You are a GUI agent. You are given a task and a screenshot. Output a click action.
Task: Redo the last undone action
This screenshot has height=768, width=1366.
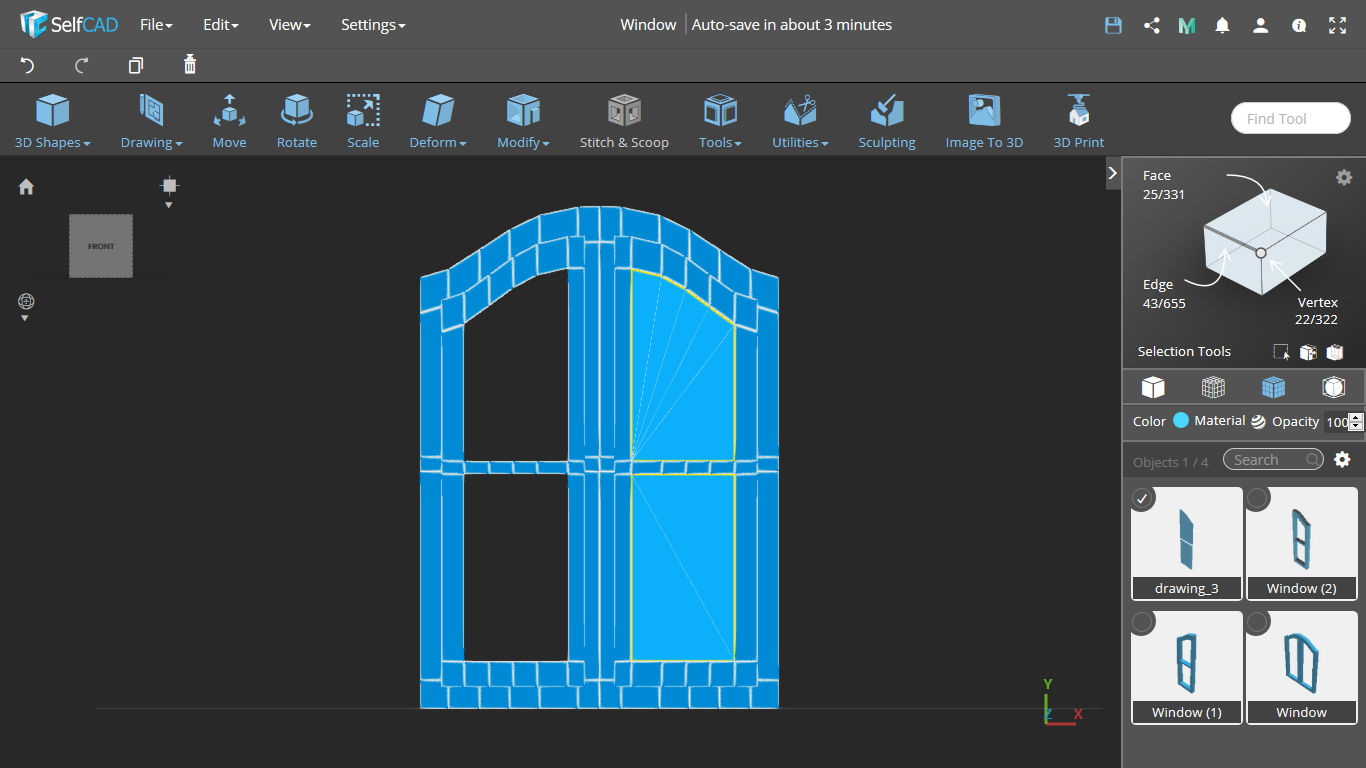(x=82, y=65)
